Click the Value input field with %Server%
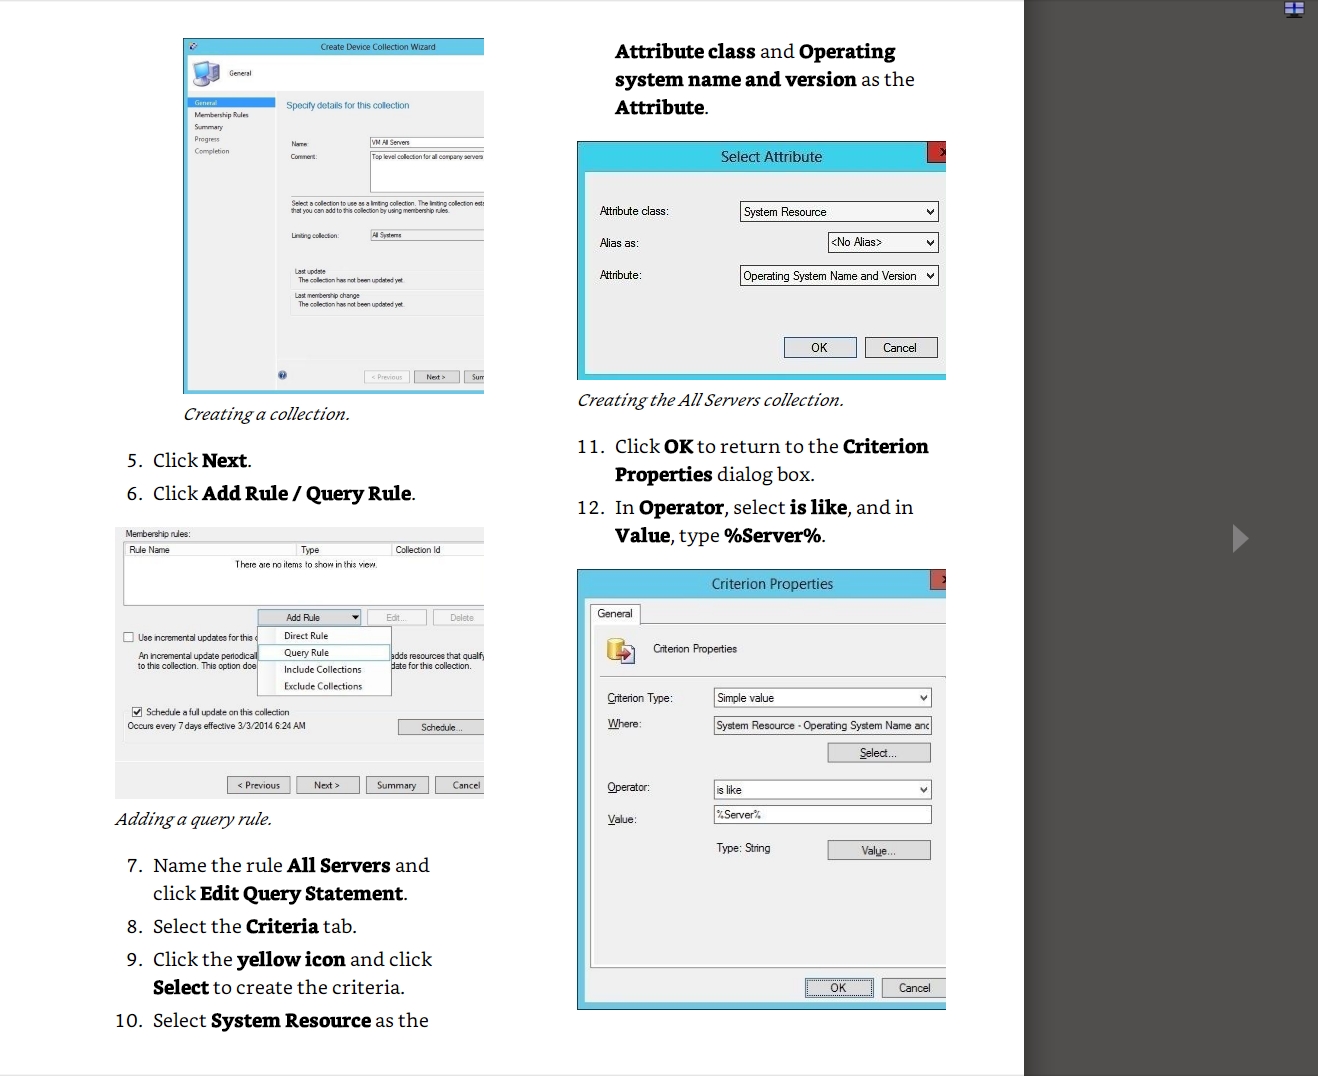1318x1076 pixels. [822, 815]
